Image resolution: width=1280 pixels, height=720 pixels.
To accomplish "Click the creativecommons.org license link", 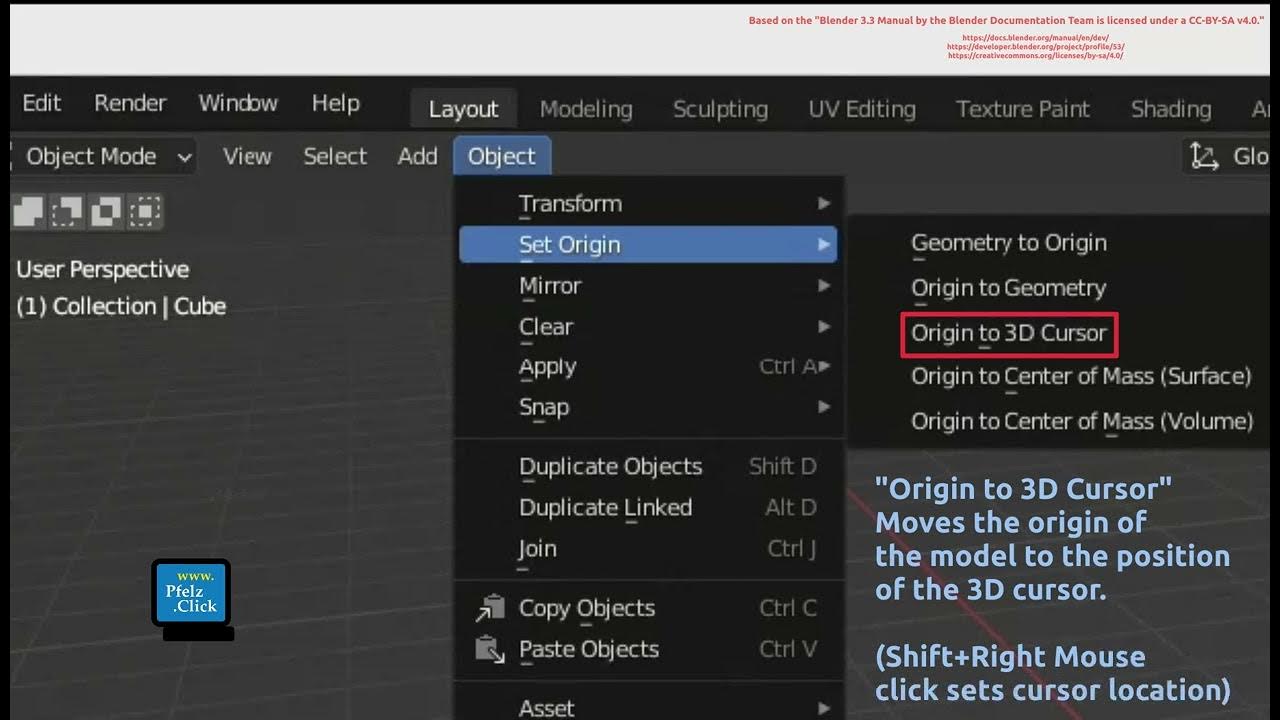I will [x=1035, y=56].
